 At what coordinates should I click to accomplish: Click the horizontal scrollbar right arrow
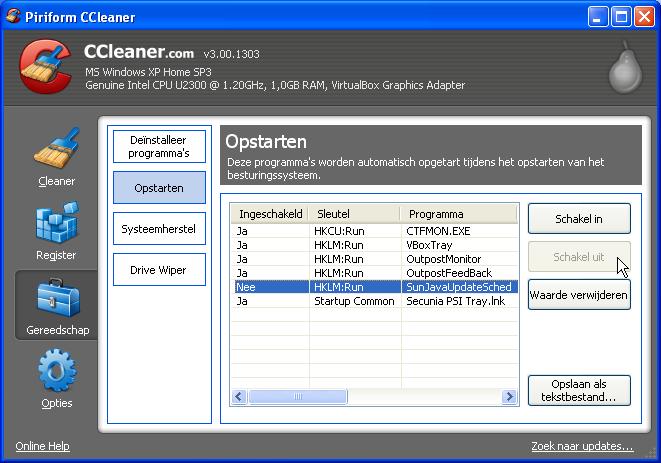tap(510, 397)
